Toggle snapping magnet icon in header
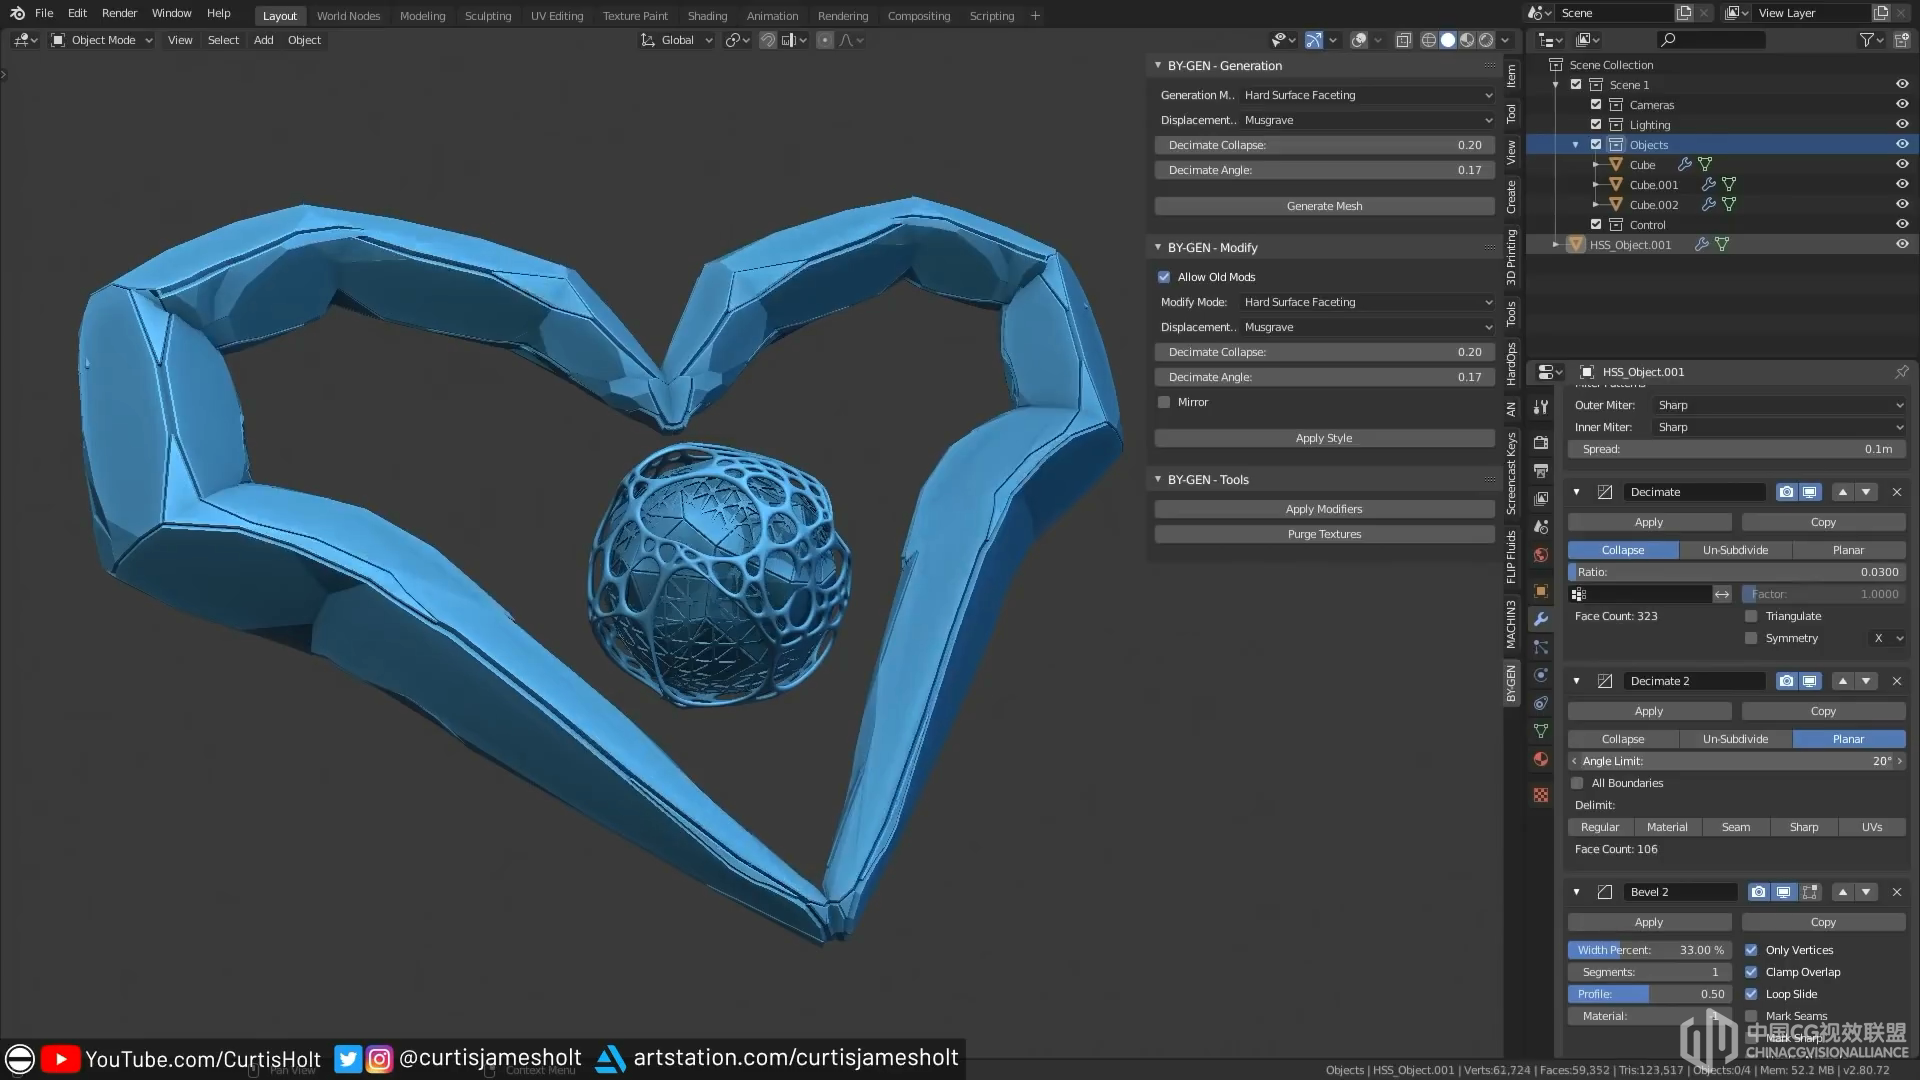Viewport: 1920px width, 1080px height. coord(768,40)
